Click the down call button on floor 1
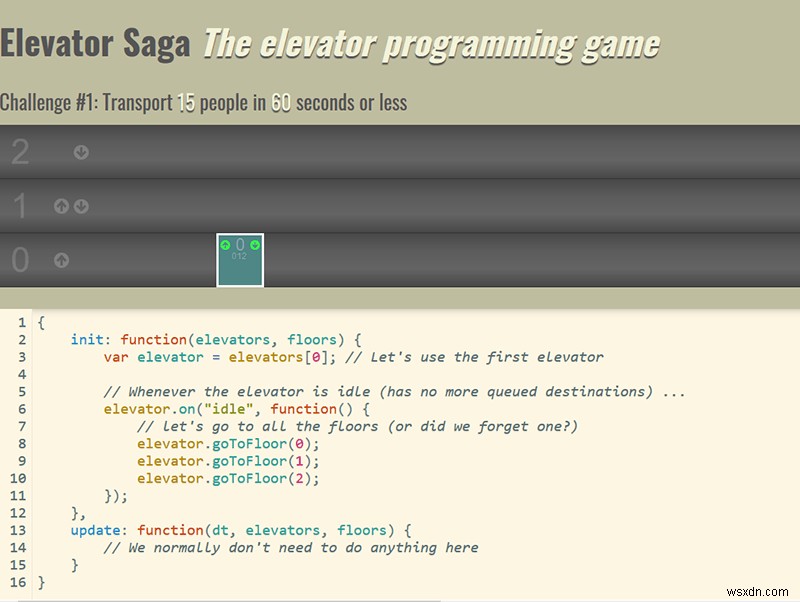Image resolution: width=800 pixels, height=602 pixels. (x=81, y=206)
